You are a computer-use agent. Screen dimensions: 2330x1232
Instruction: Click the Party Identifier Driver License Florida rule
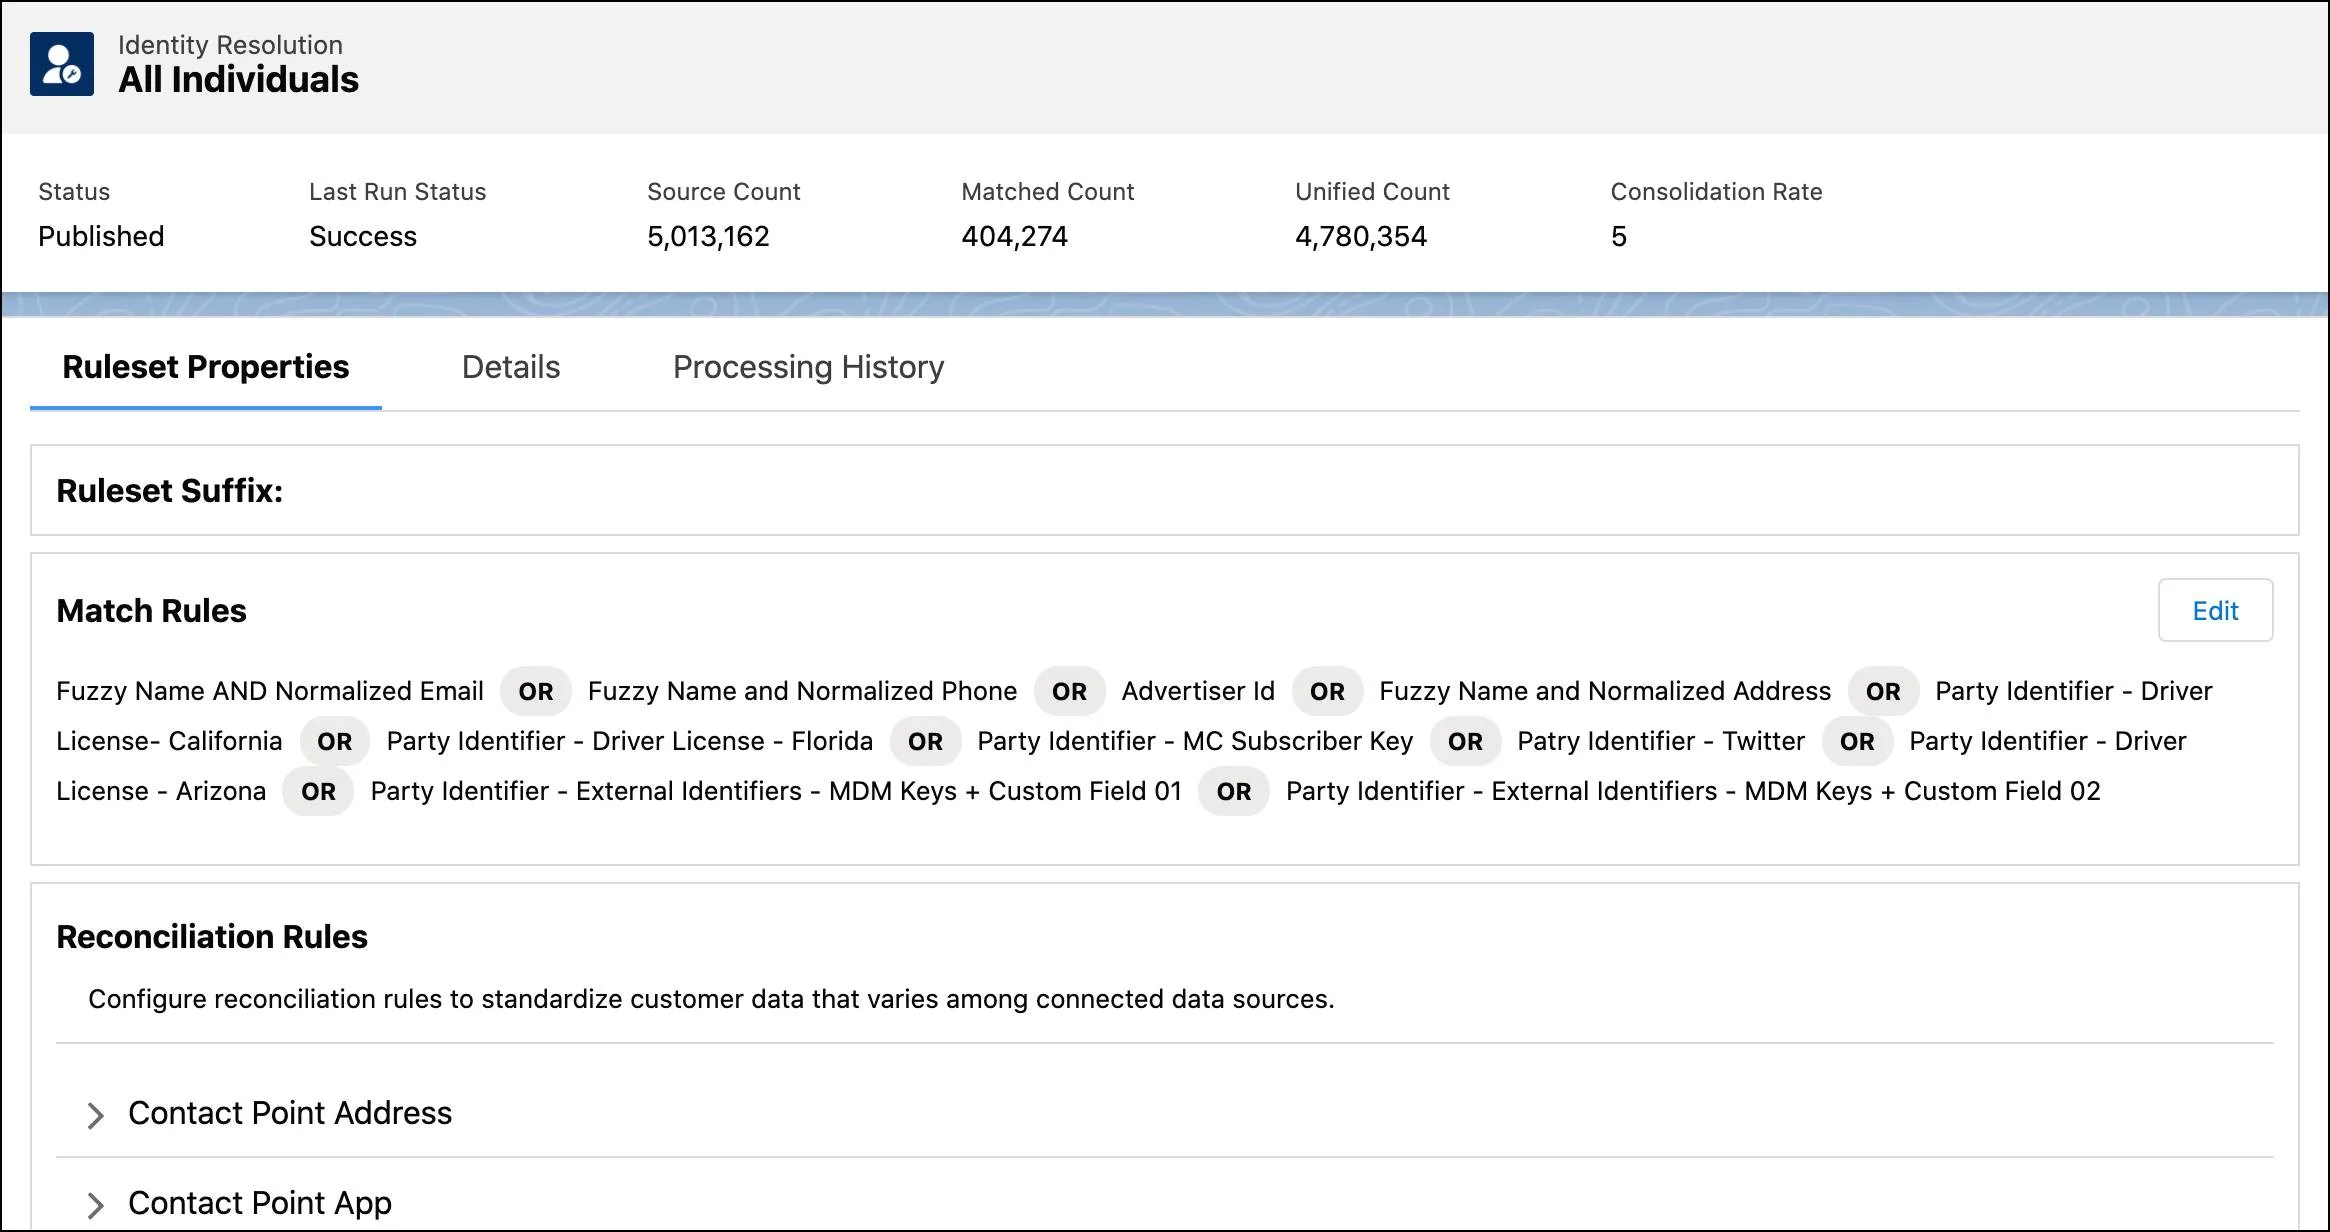pos(630,741)
